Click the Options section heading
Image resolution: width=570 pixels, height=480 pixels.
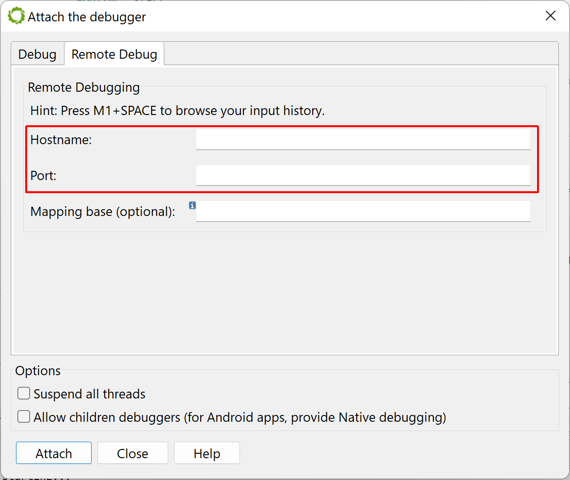pyautogui.click(x=38, y=371)
